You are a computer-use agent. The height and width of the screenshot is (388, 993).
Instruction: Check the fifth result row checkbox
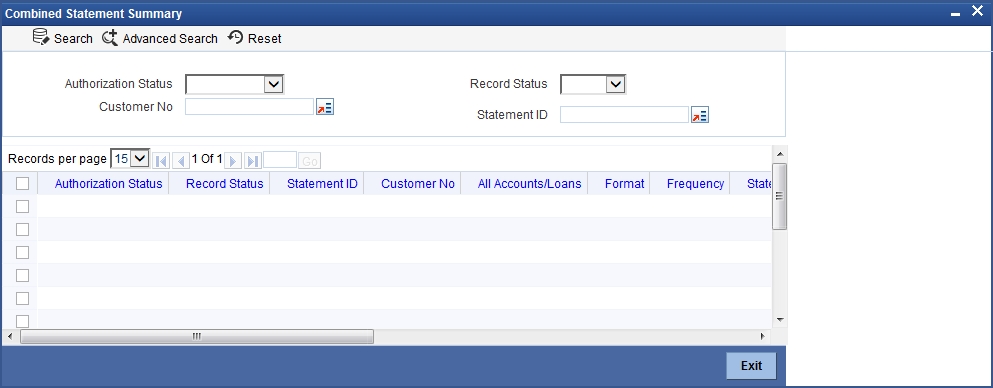(23, 298)
